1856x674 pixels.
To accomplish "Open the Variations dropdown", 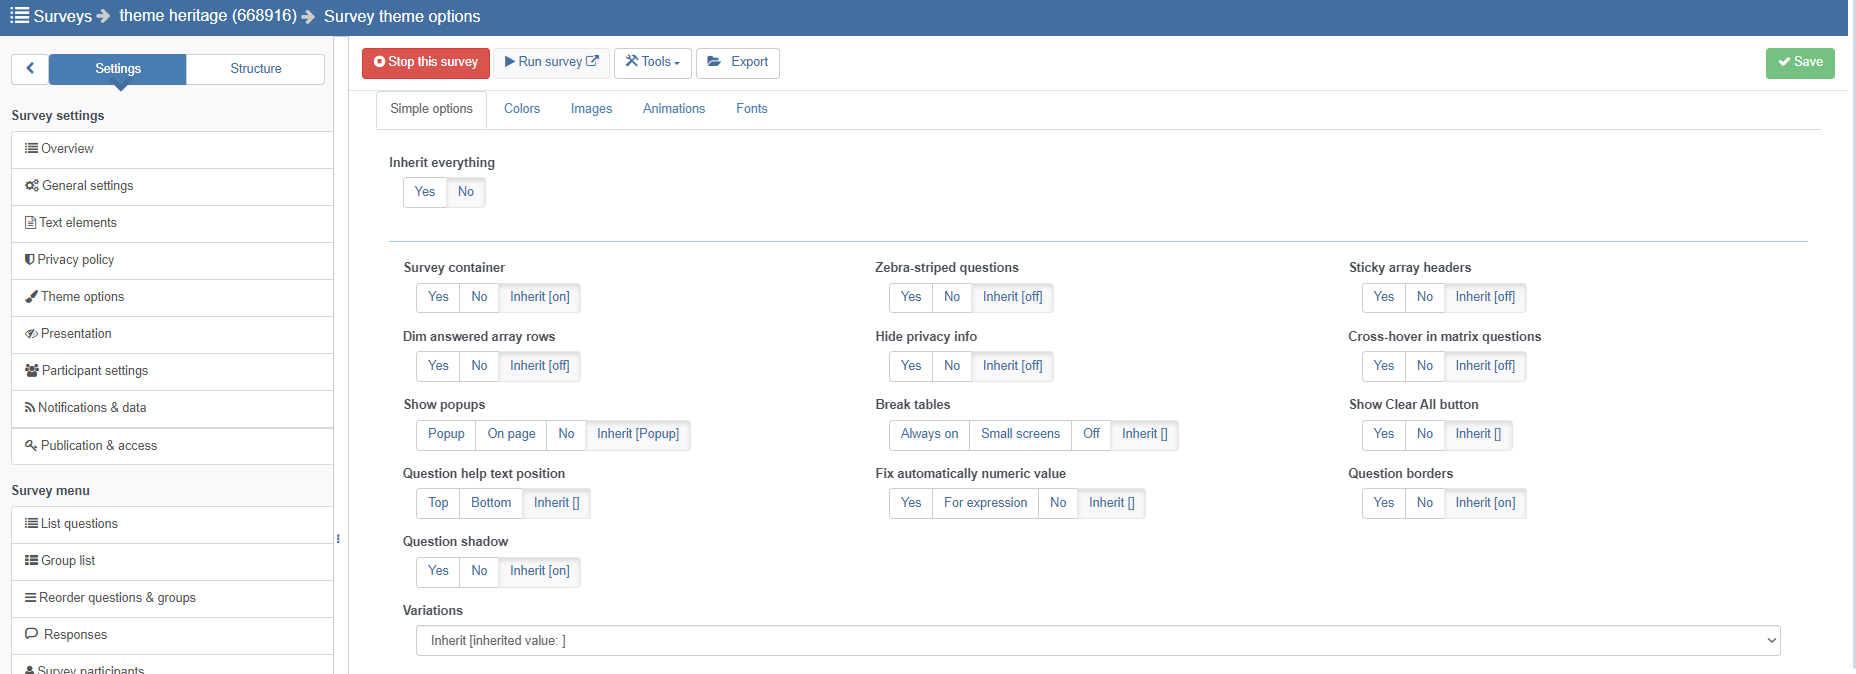I will (1097, 641).
